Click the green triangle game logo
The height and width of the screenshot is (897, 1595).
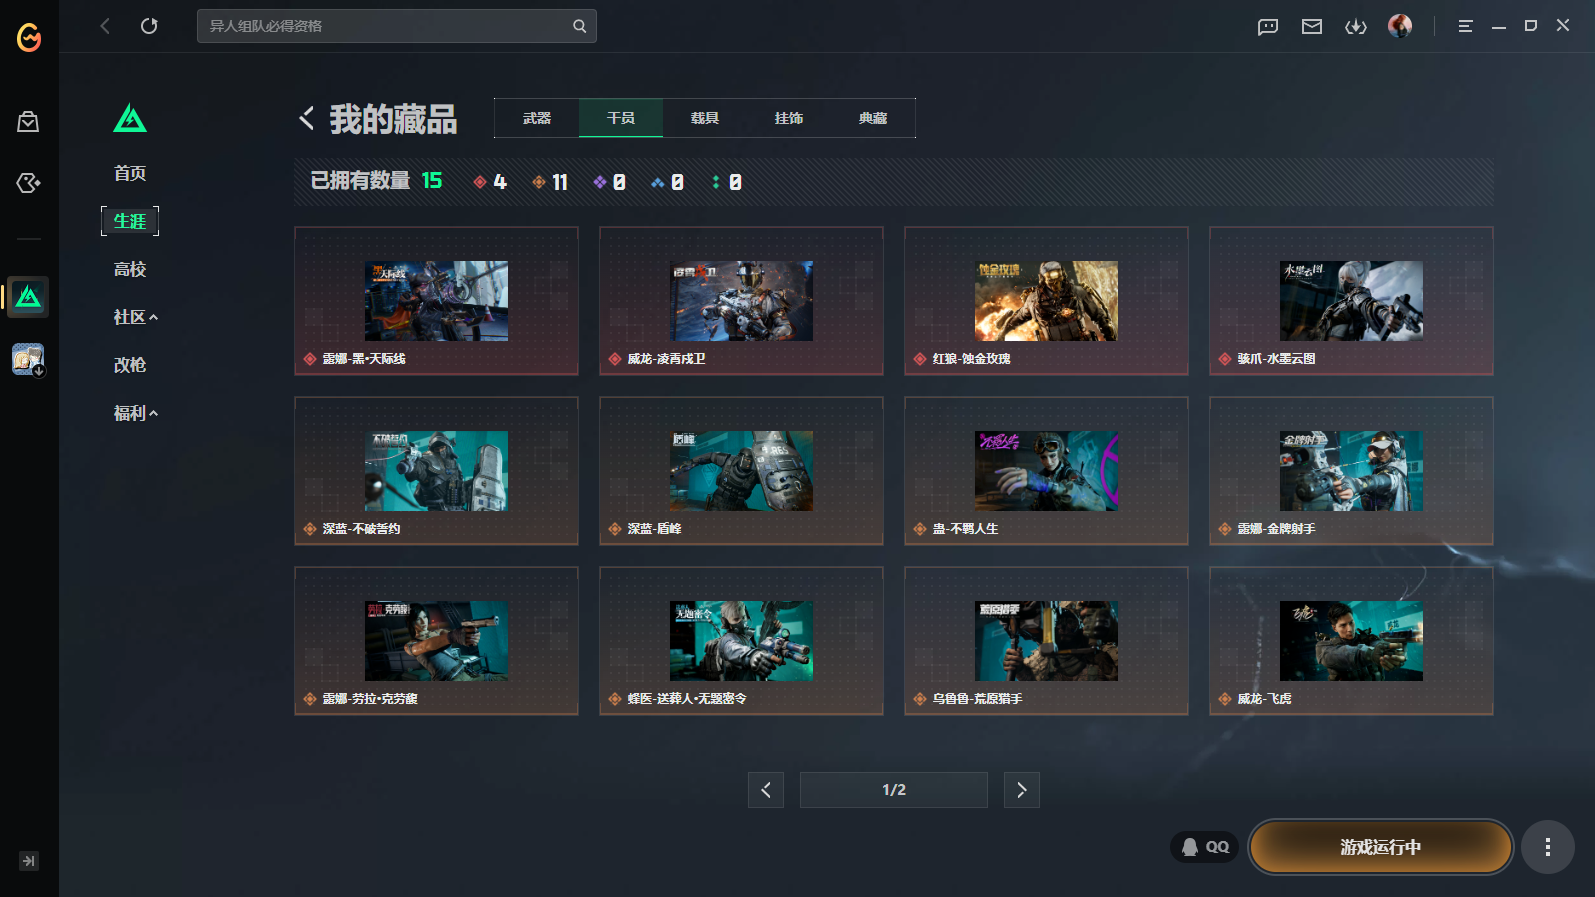[130, 118]
